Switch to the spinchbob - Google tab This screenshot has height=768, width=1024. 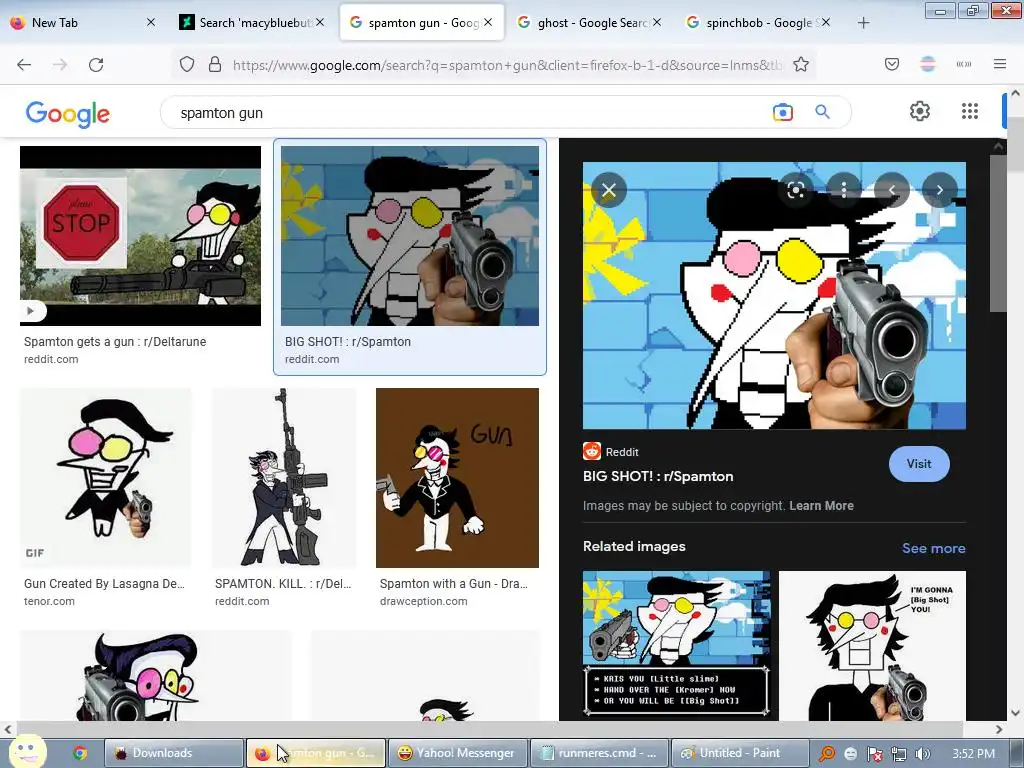[759, 23]
